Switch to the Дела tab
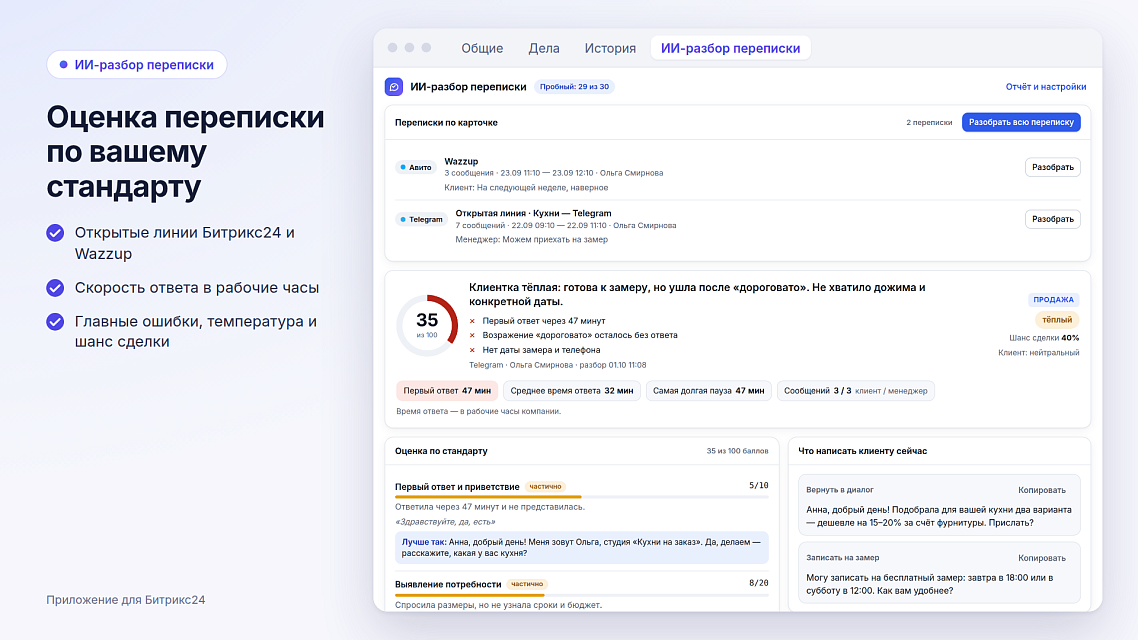The width and height of the screenshot is (1138, 640). [x=544, y=48]
